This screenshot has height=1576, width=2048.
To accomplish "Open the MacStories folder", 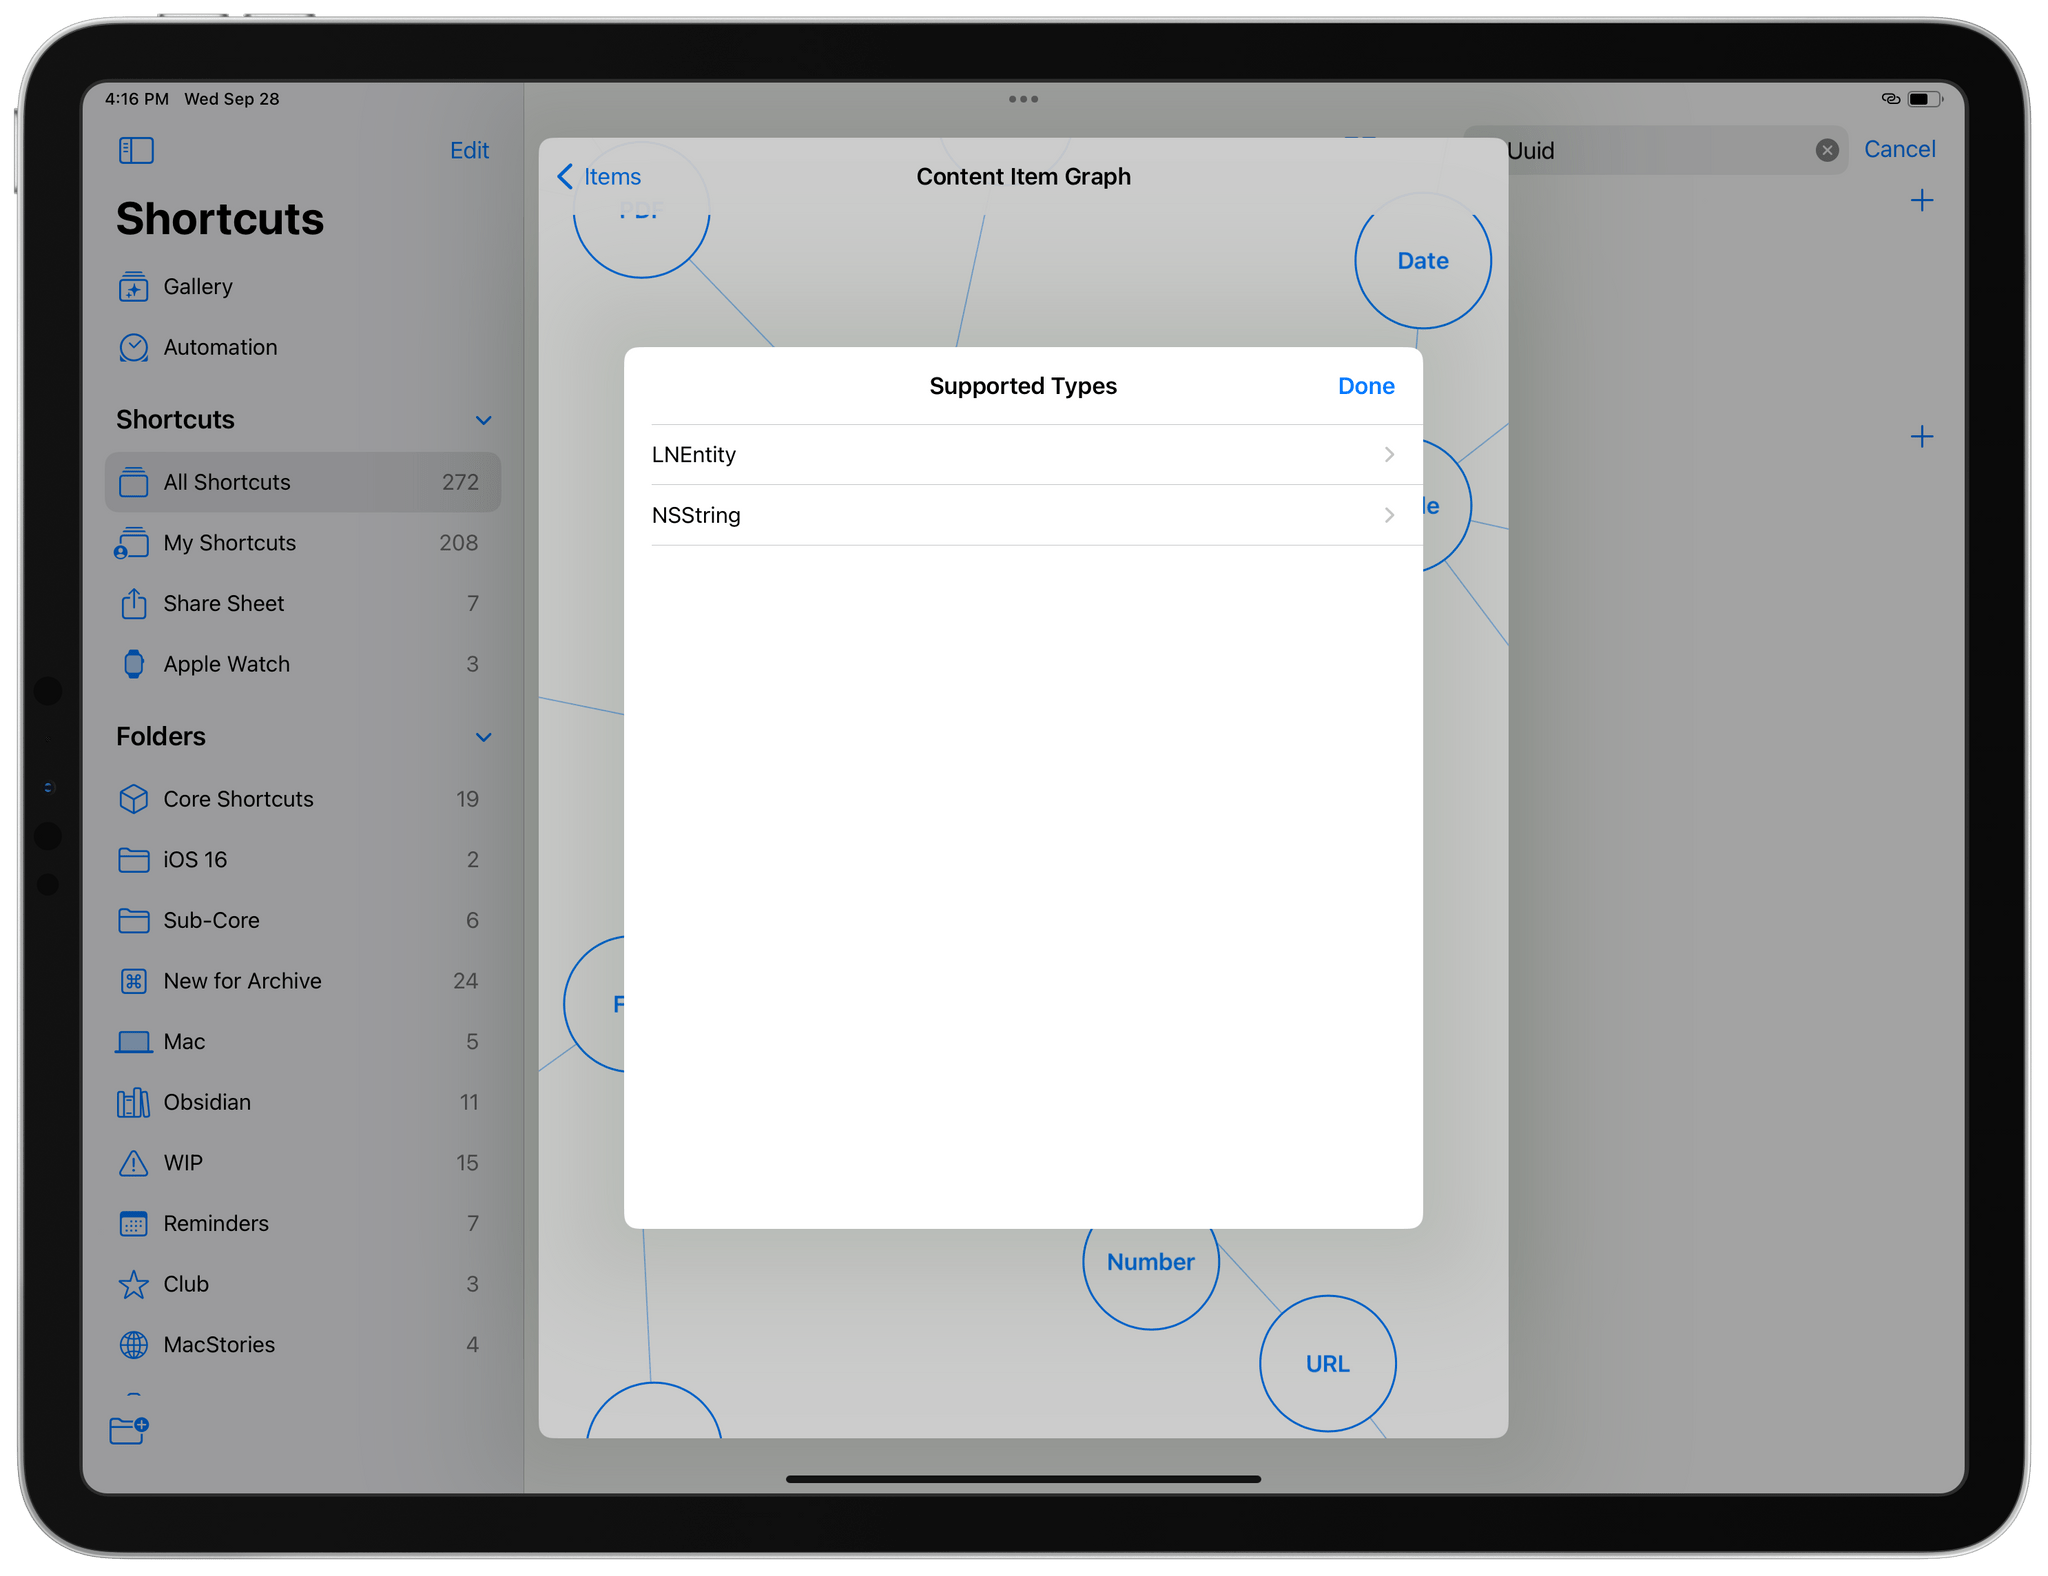I will [x=302, y=1345].
